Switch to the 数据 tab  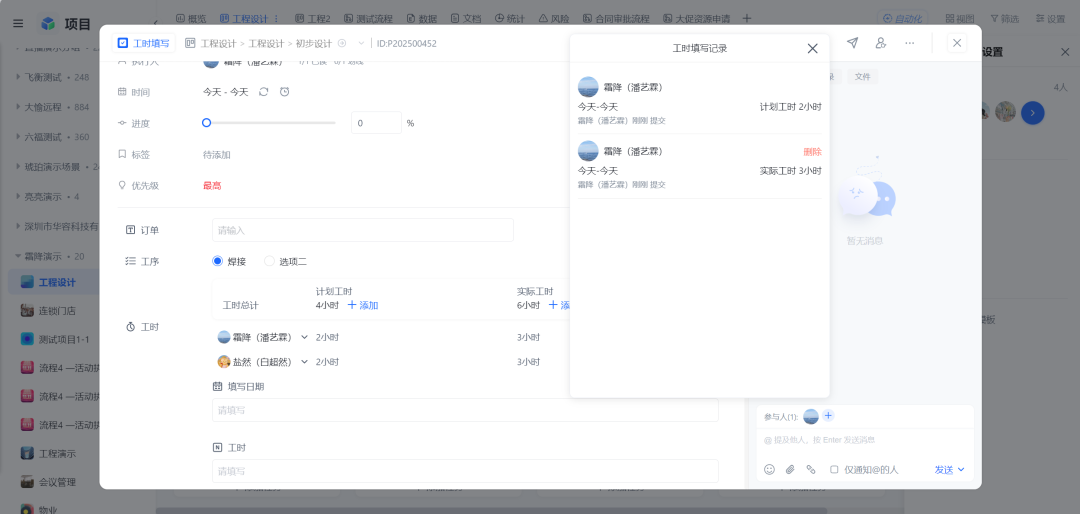tap(422, 19)
